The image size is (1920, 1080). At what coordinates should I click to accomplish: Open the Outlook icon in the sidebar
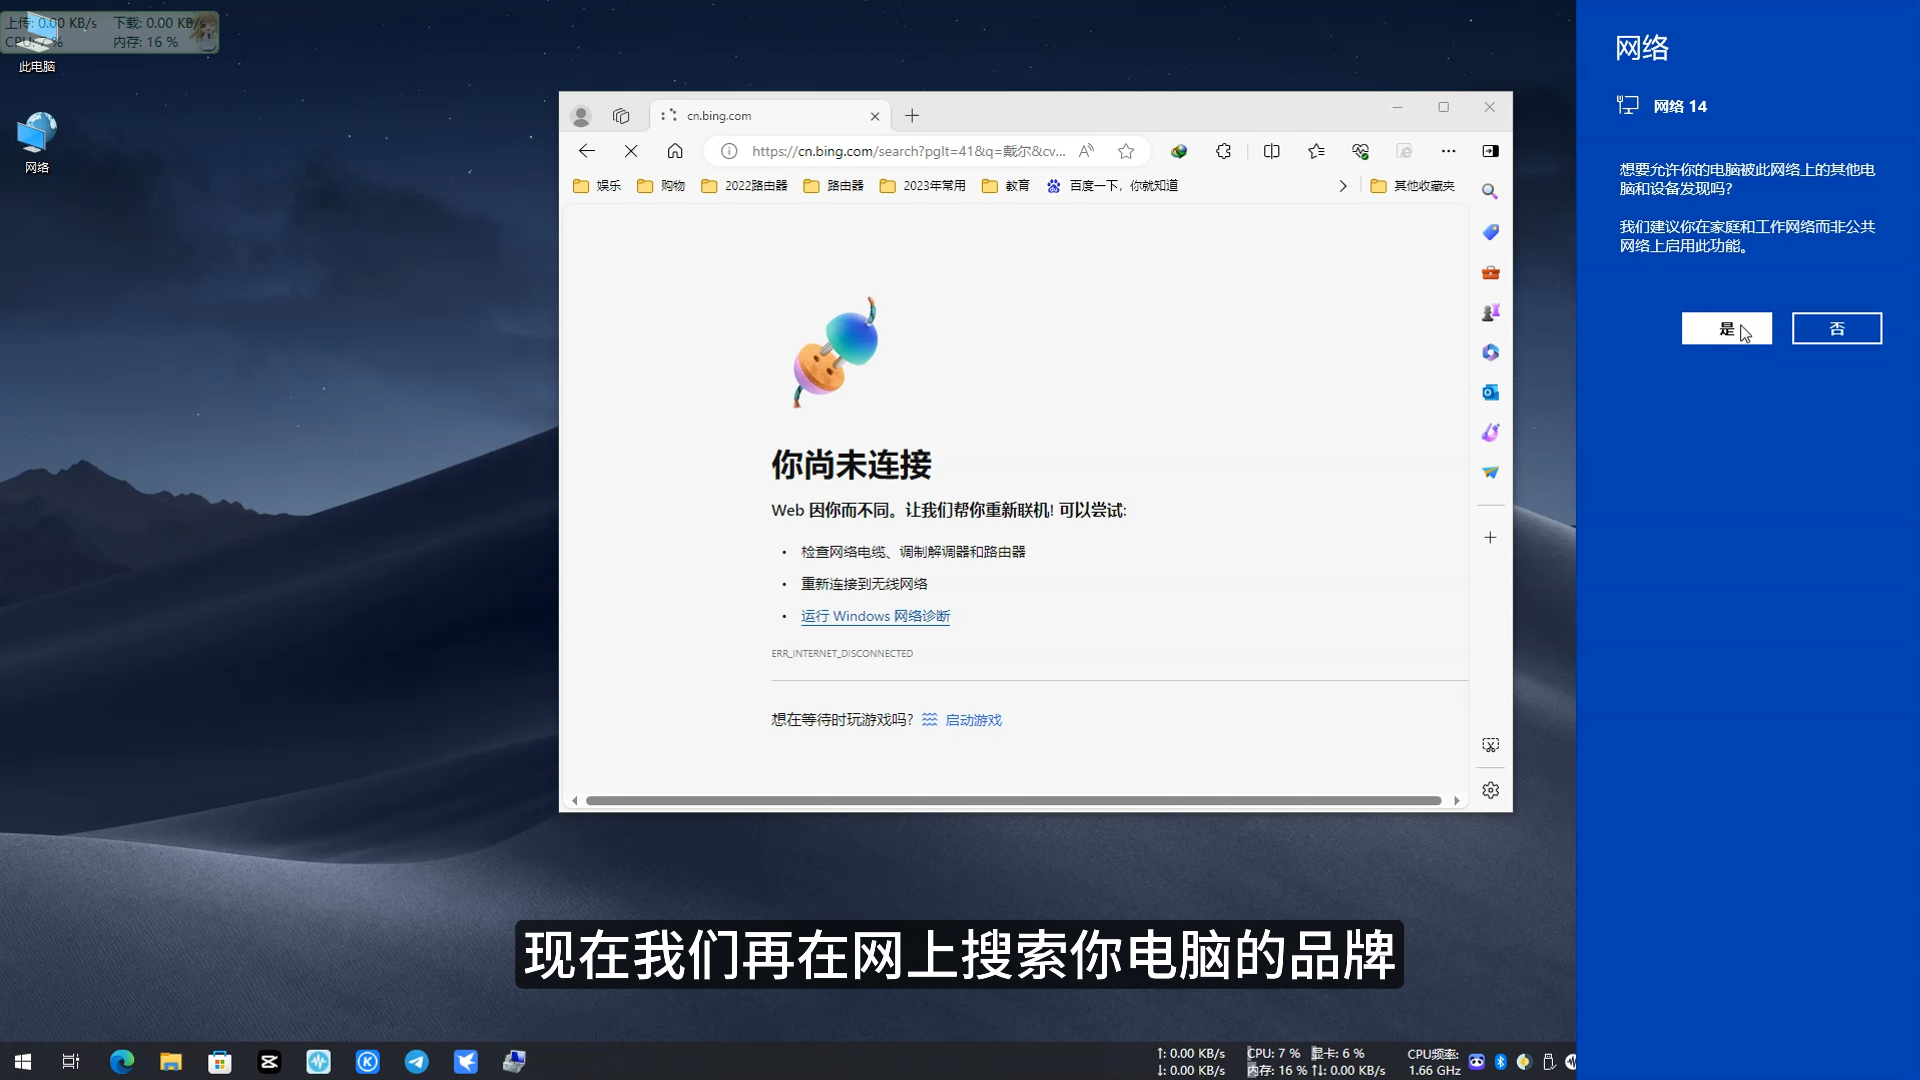coord(1490,392)
